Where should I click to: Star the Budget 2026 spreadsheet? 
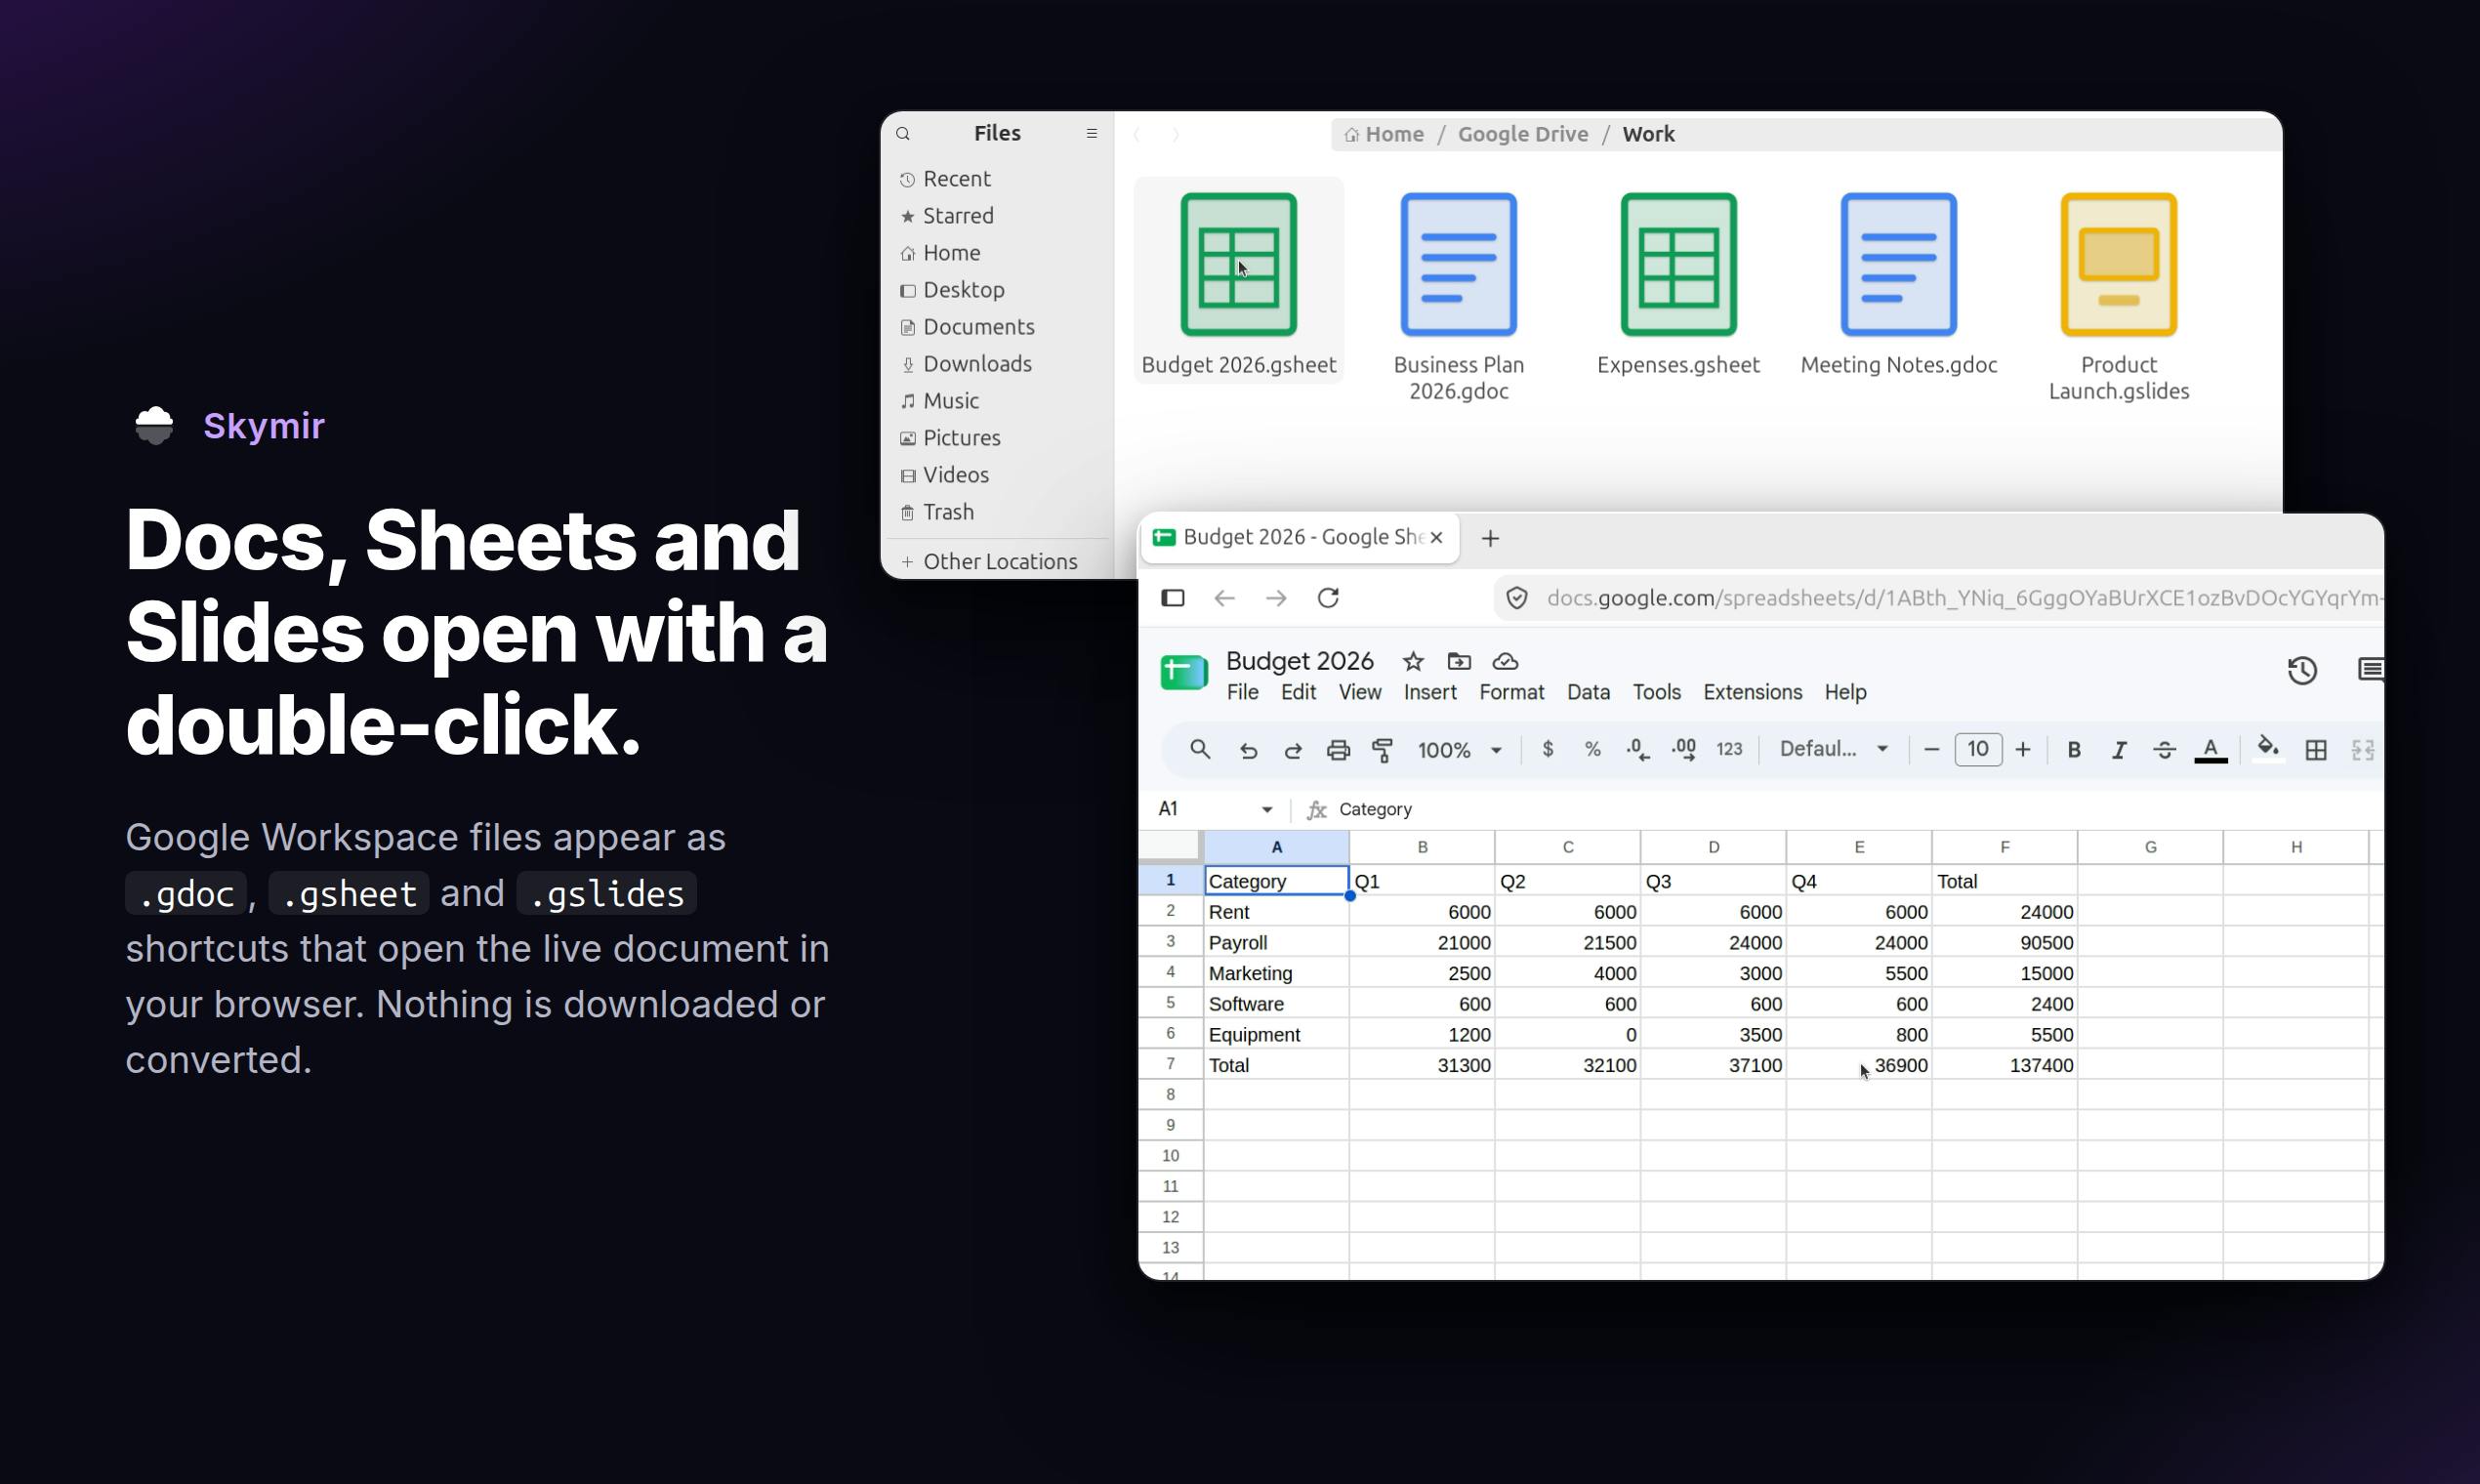point(1413,661)
